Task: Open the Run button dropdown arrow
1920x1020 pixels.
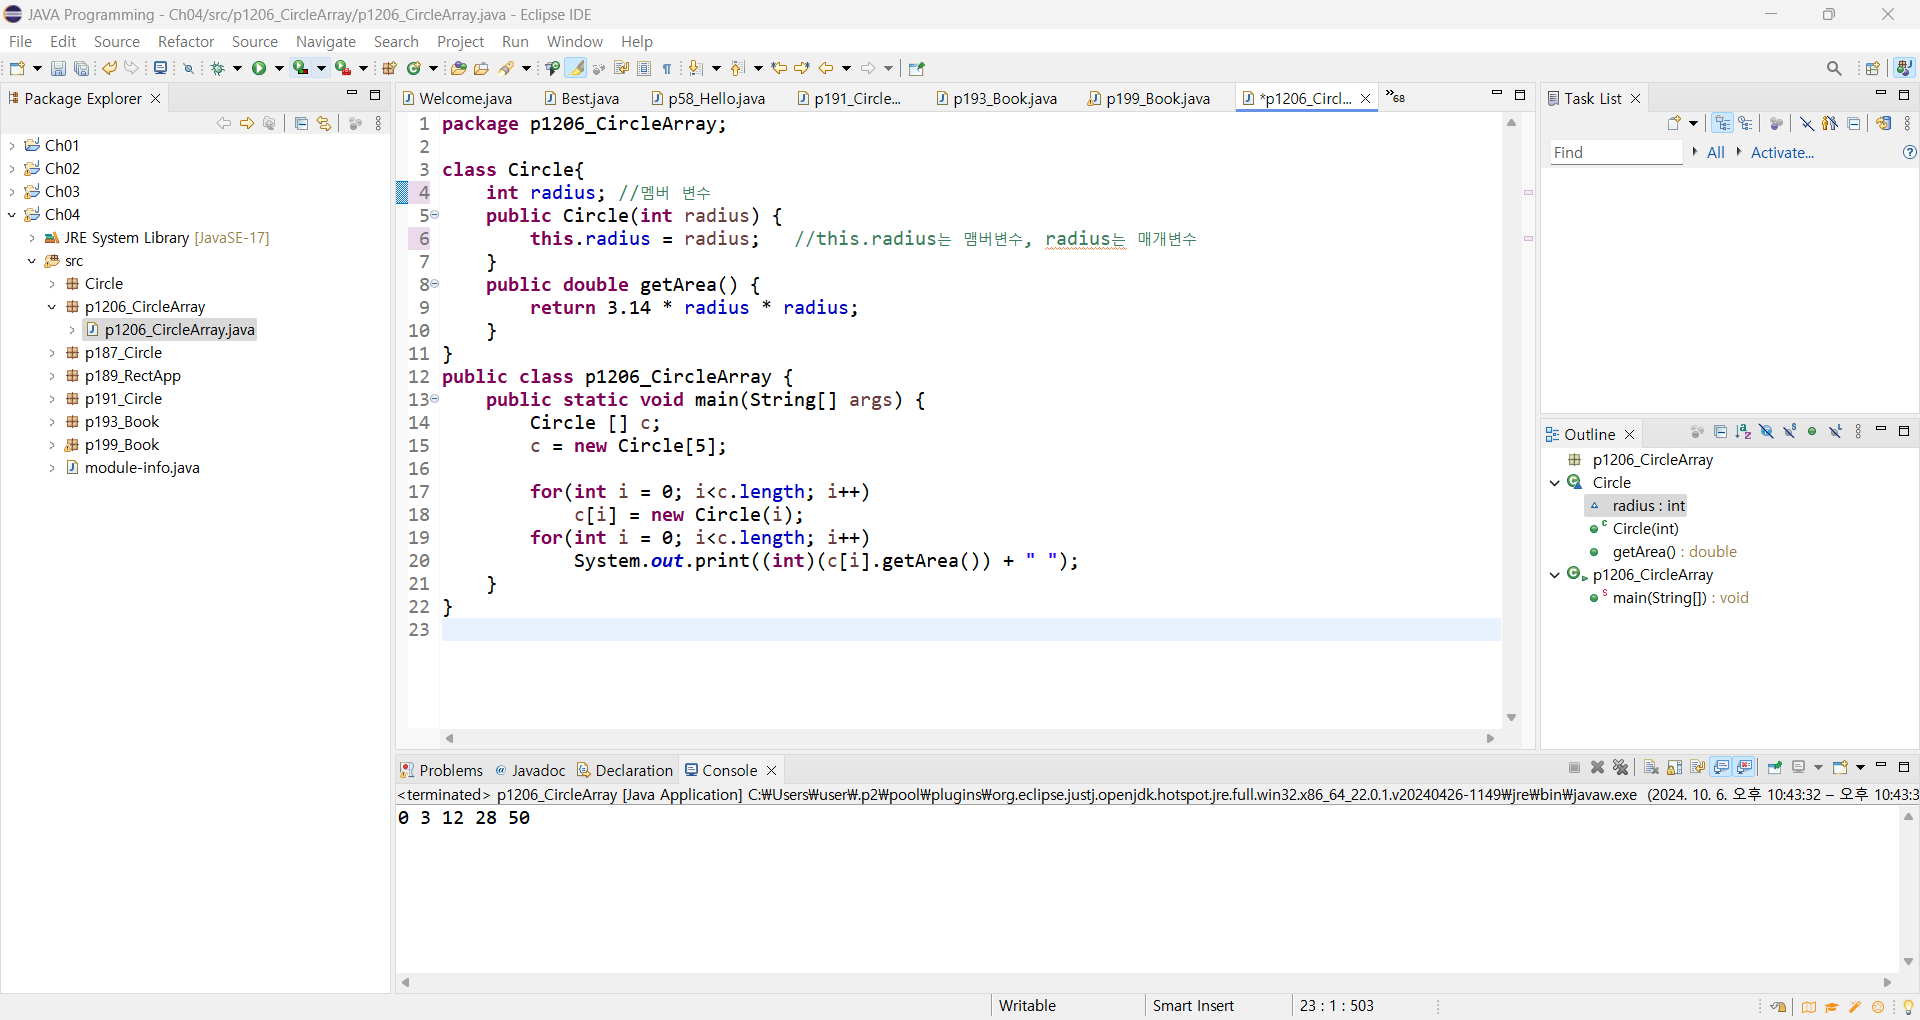Action: point(279,68)
